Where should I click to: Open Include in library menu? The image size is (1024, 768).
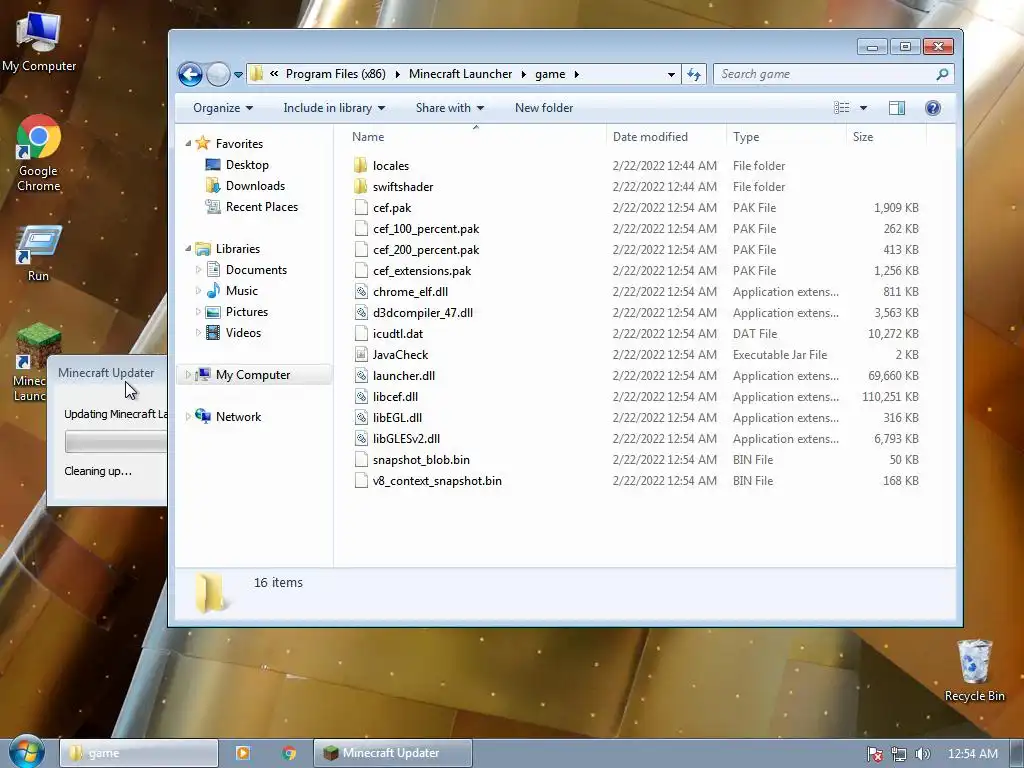tap(334, 108)
